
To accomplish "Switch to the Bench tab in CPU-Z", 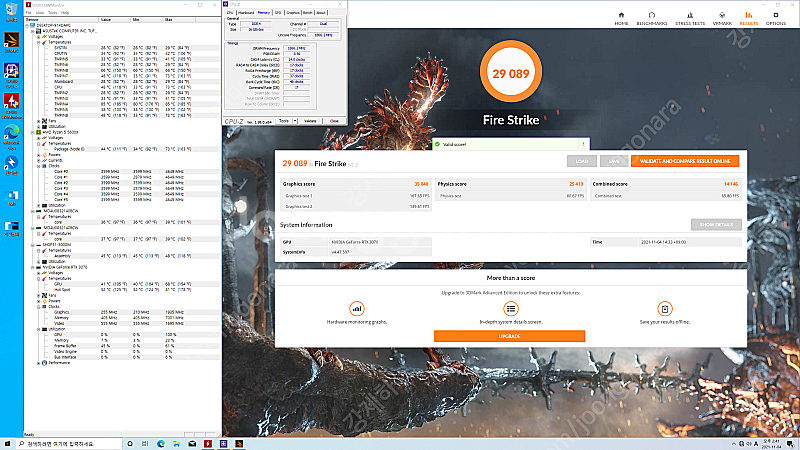I will coord(308,12).
